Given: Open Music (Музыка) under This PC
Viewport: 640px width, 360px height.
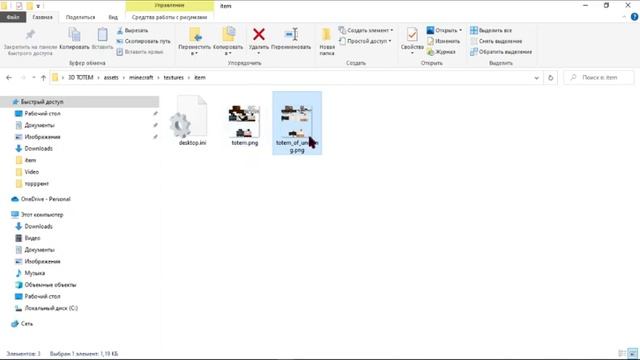Looking at the screenshot, I should [35, 273].
